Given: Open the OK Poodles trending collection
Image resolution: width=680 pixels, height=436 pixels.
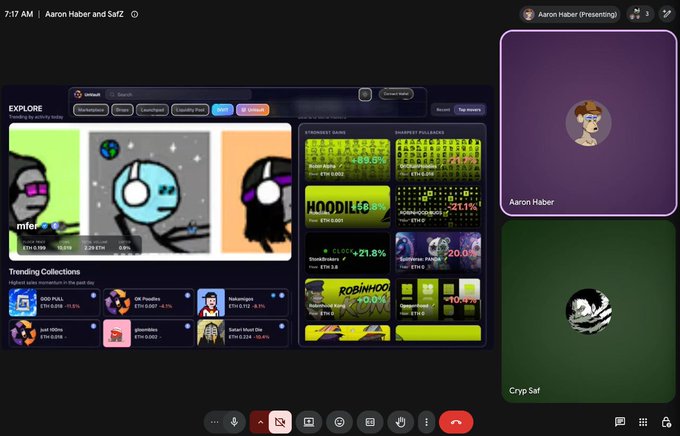Looking at the screenshot, I should (x=148, y=302).
